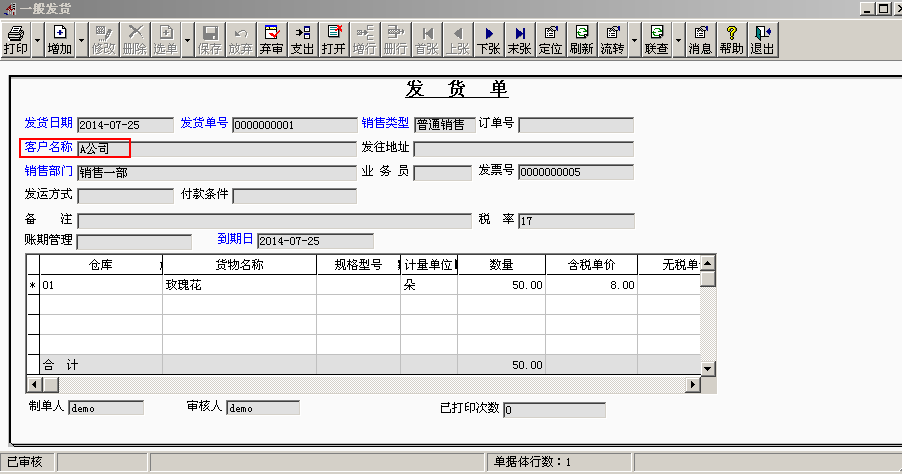The image size is (902, 474).
Task: Expand the dropdown arrow beside 联查
Action: tap(678, 40)
